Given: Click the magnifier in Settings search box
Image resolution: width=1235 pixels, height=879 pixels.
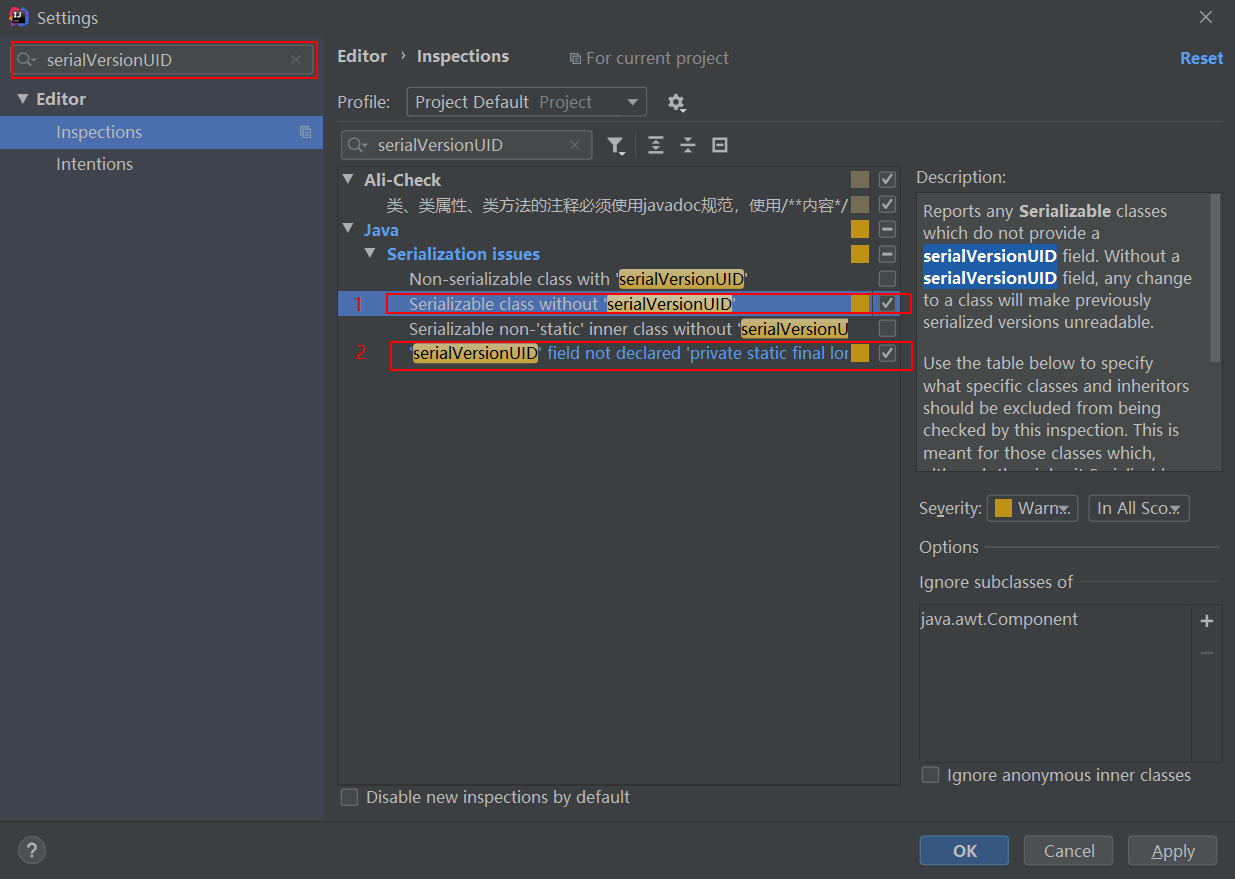Looking at the screenshot, I should pyautogui.click(x=26, y=60).
